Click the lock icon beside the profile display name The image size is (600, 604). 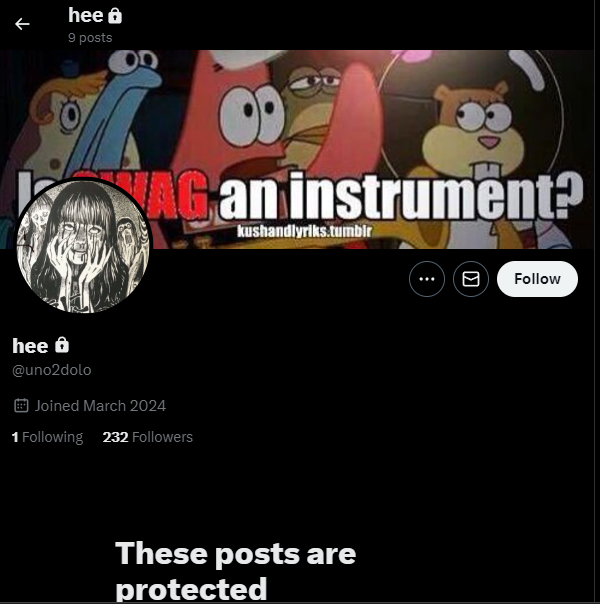click(x=62, y=345)
